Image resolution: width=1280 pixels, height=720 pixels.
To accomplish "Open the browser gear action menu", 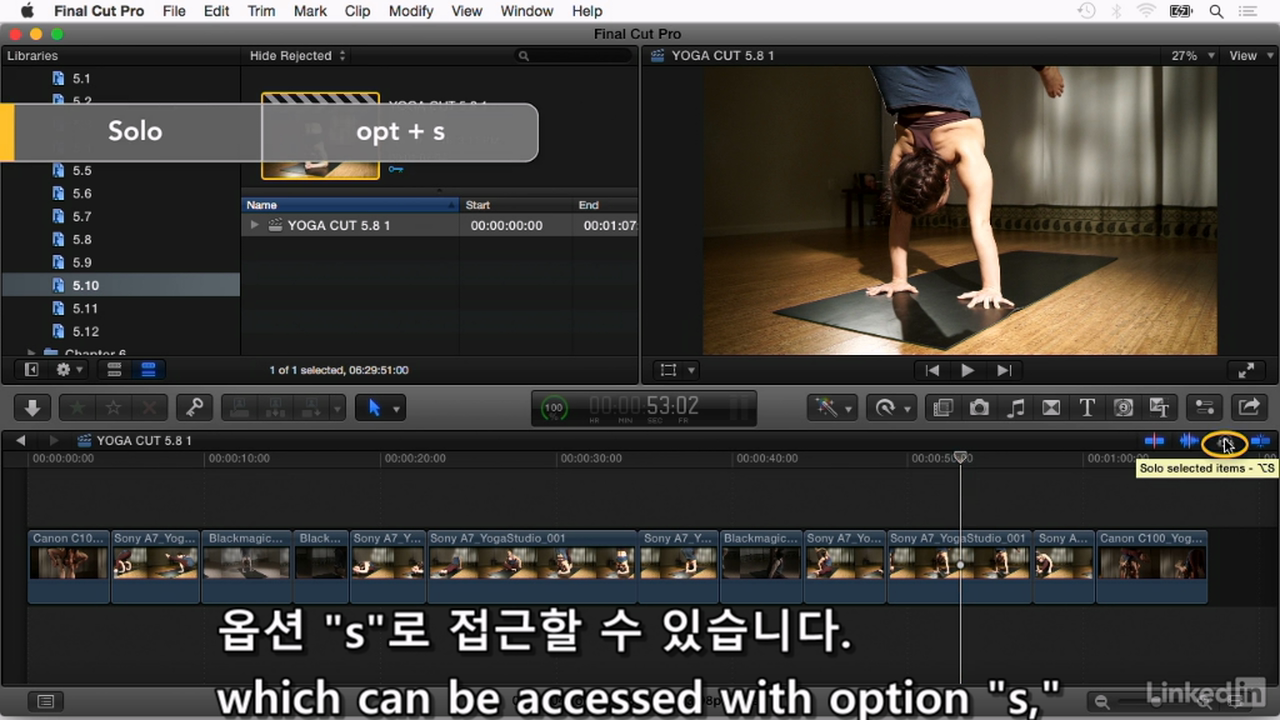I will 69,370.
